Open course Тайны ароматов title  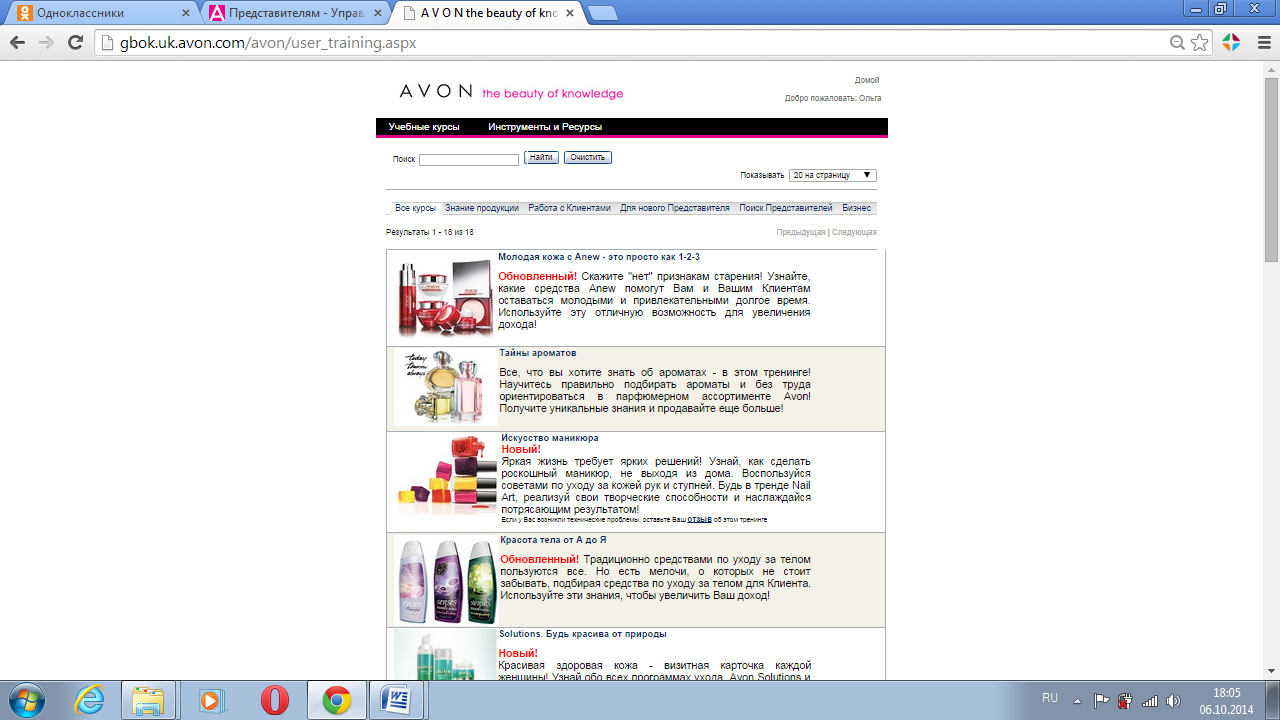(x=538, y=353)
